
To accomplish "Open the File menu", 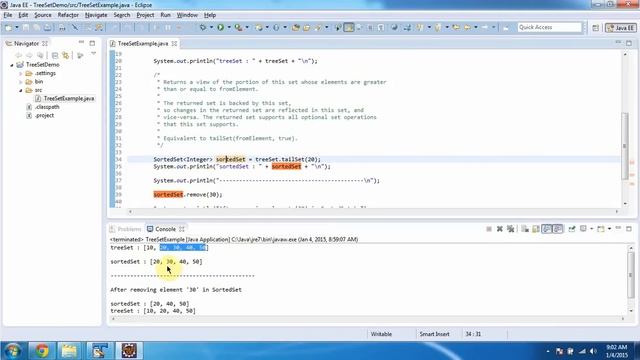I will pos(8,15).
